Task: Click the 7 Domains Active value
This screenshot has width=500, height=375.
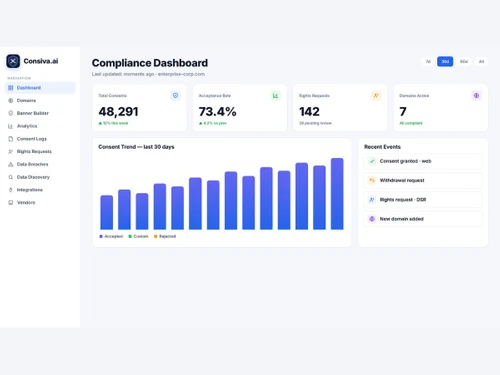Action: tap(403, 112)
